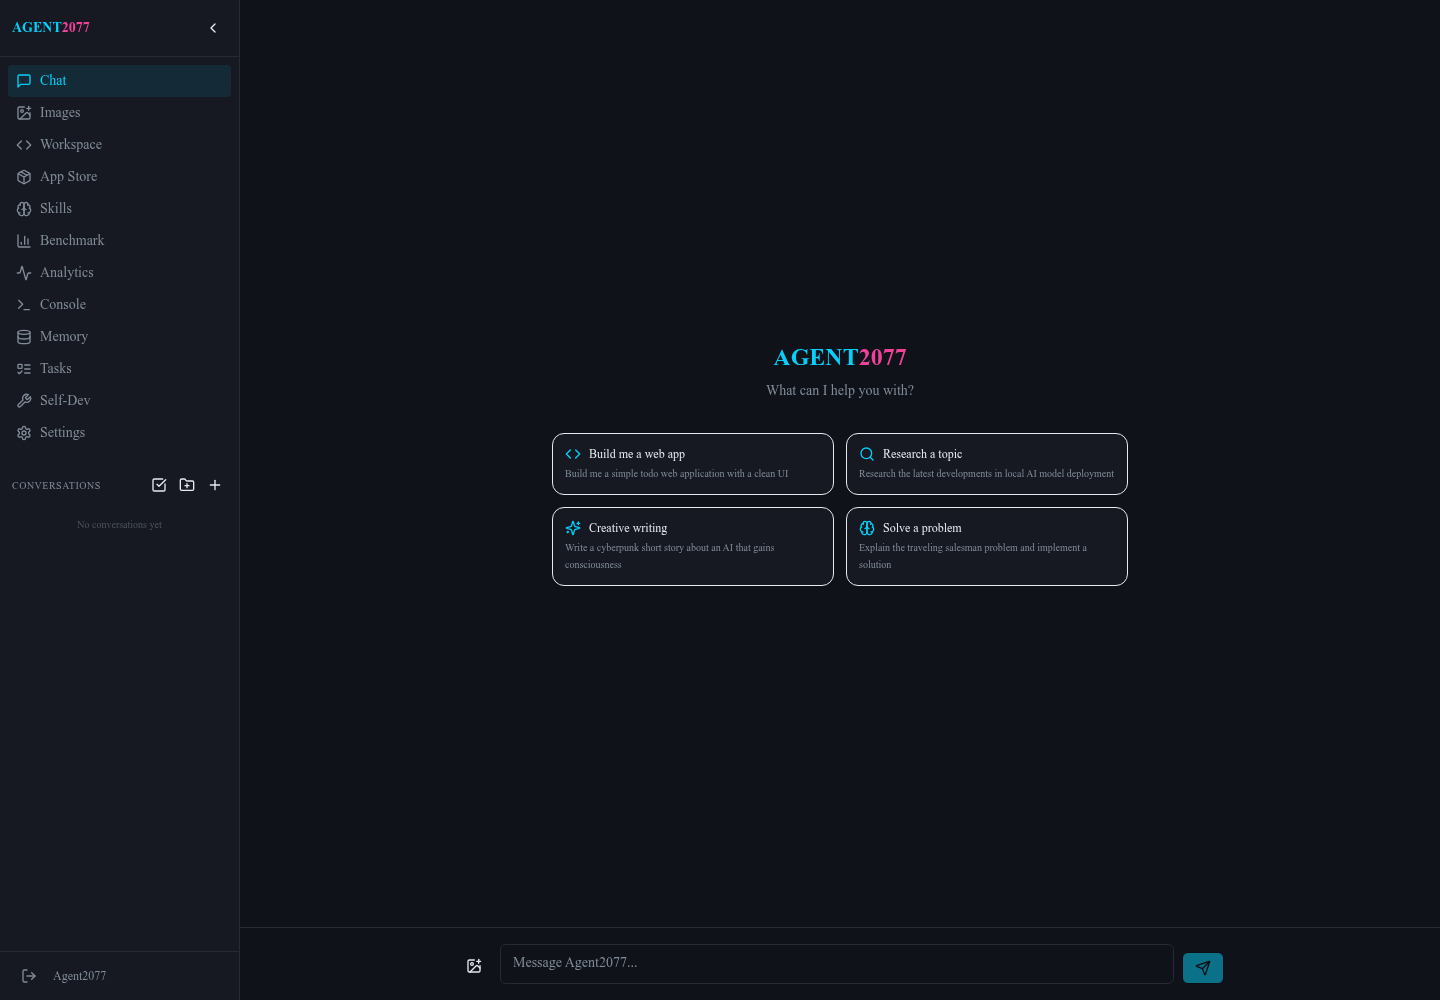Image resolution: width=1440 pixels, height=1000 pixels.
Task: Click the large AGENT2077 center title
Action: click(840, 357)
